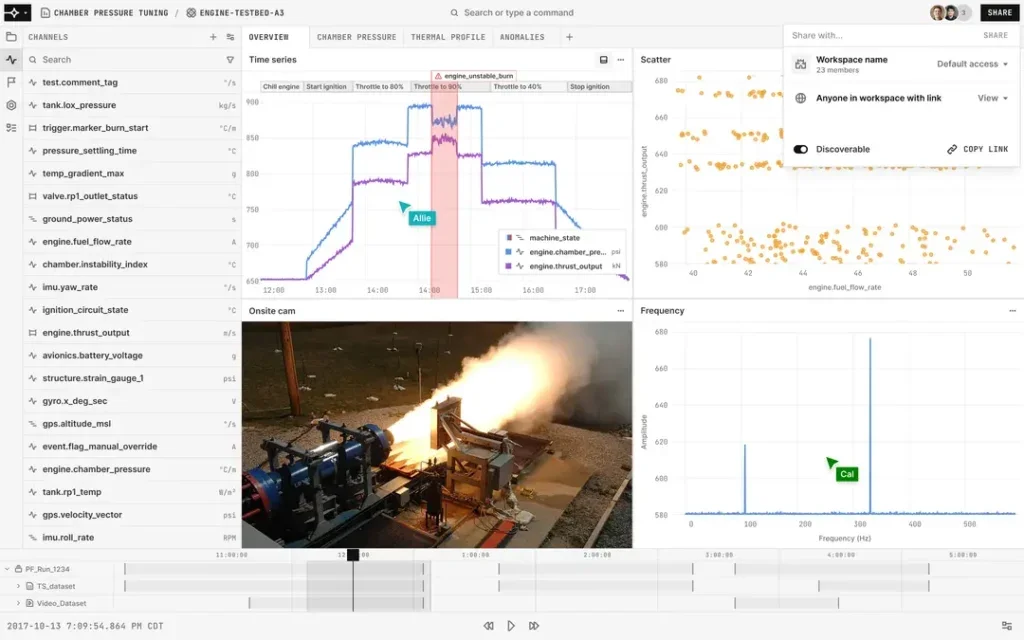
Task: Open the View permission dropdown
Action: tap(992, 98)
